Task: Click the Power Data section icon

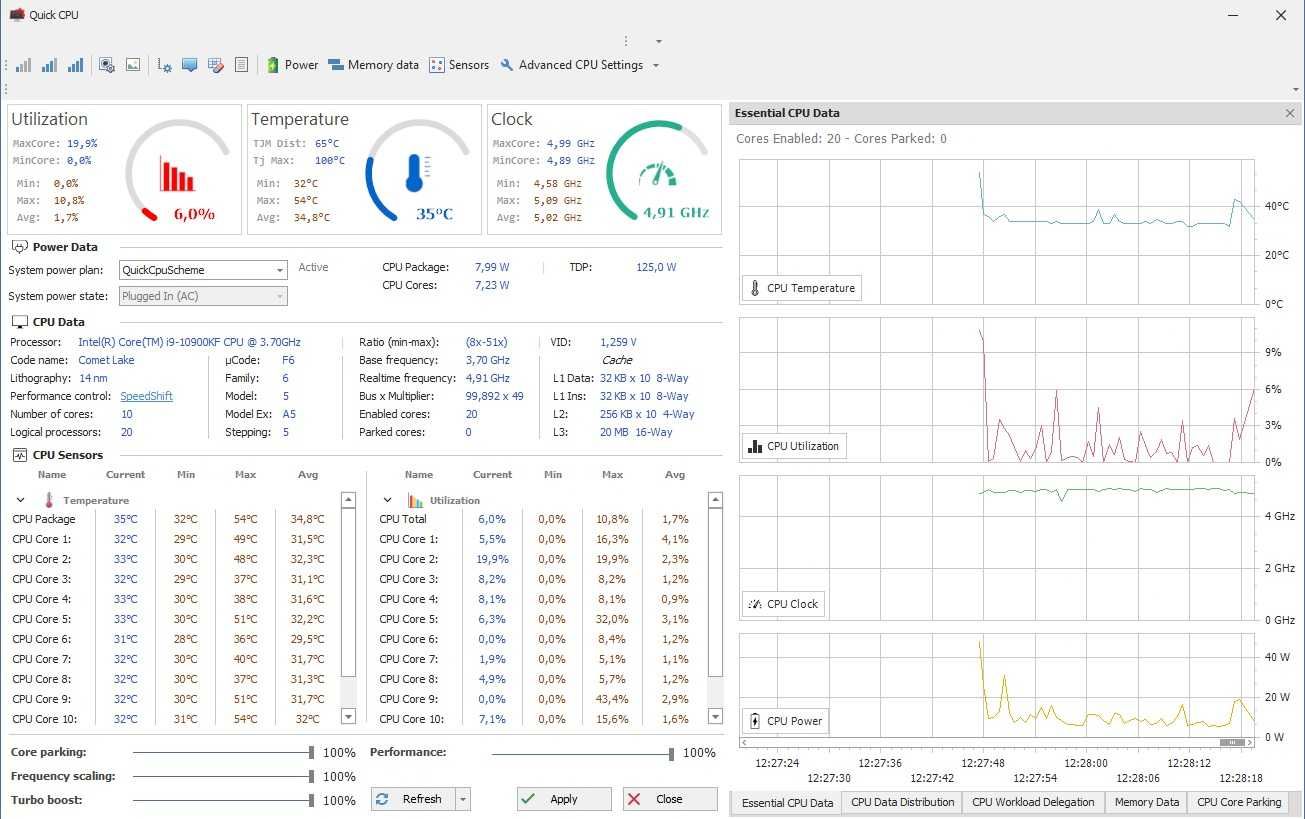Action: pyautogui.click(x=19, y=246)
